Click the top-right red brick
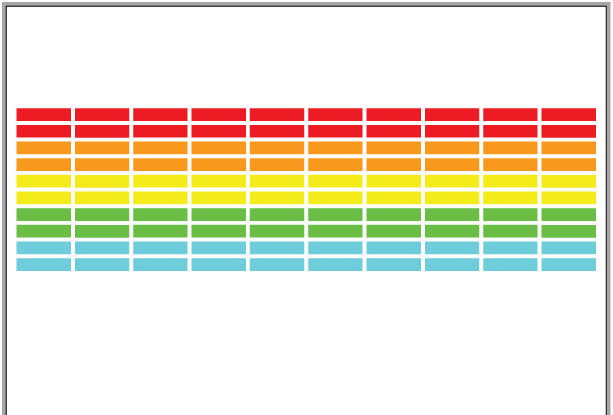 click(x=568, y=115)
